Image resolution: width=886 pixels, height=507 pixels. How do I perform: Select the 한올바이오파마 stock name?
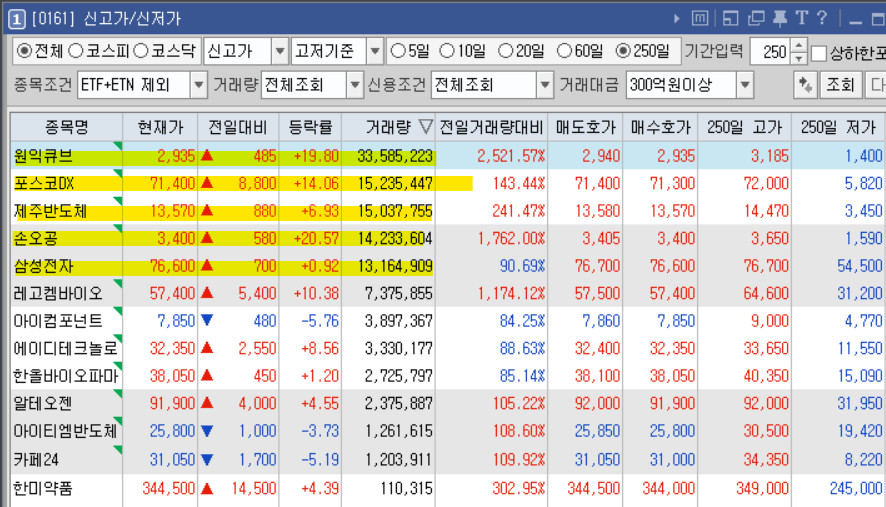[66, 376]
